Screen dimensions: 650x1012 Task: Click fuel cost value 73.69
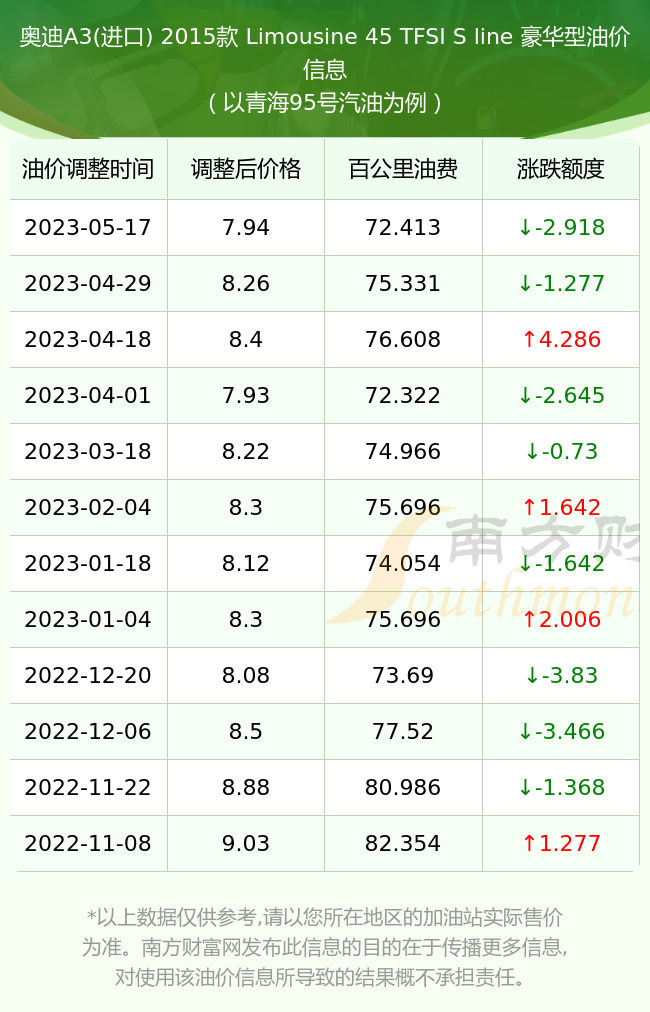(x=403, y=676)
